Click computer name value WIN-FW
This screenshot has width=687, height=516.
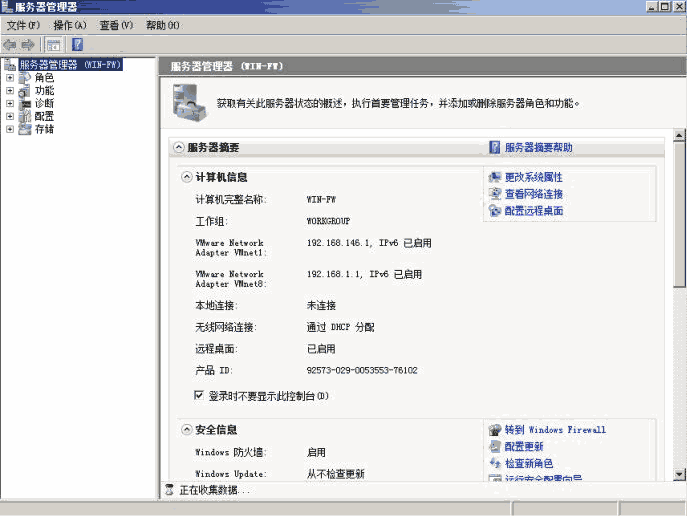pos(321,200)
